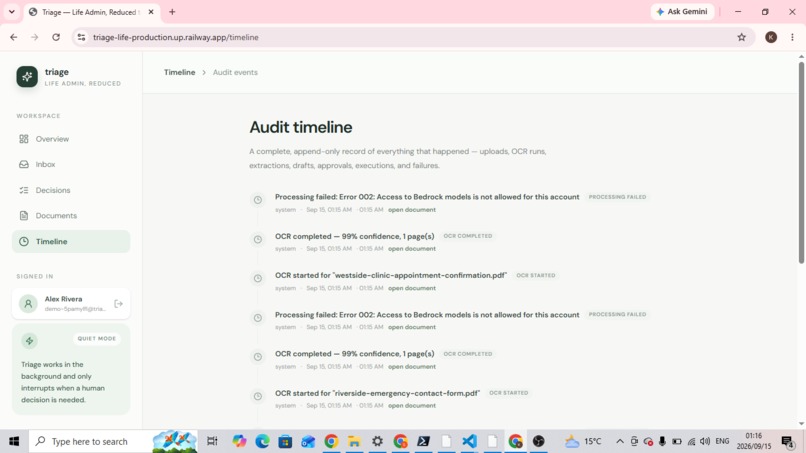Open Chrome three-dot menu
Viewport: 806px width, 453px height.
pos(792,37)
